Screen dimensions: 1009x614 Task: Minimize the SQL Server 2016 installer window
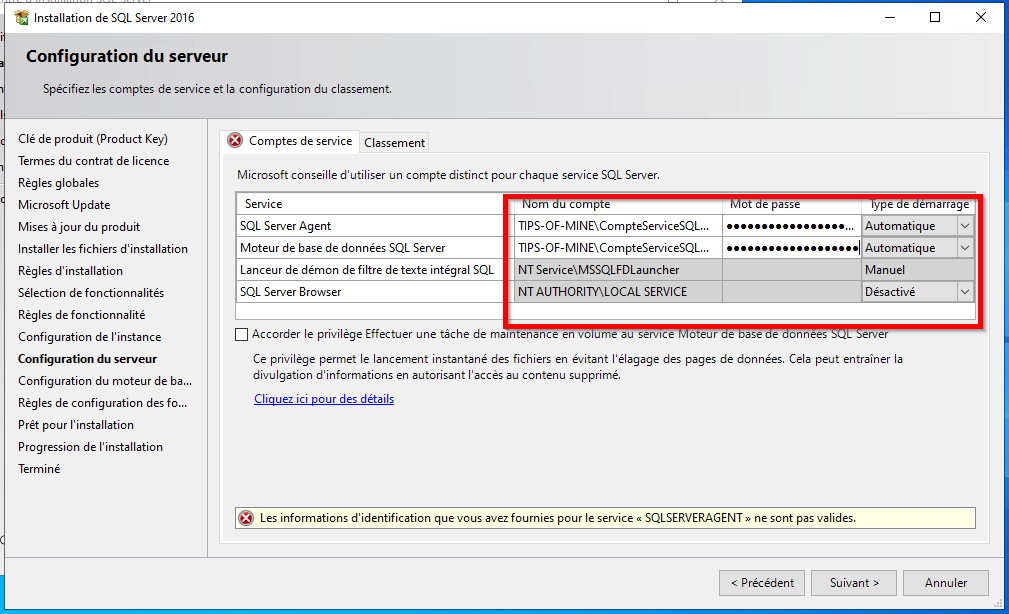[890, 17]
